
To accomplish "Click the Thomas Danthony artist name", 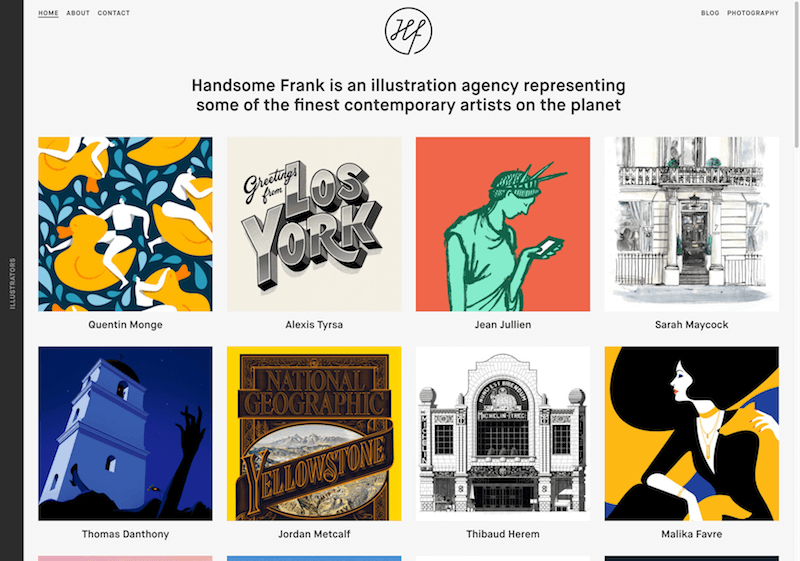I will pos(125,534).
